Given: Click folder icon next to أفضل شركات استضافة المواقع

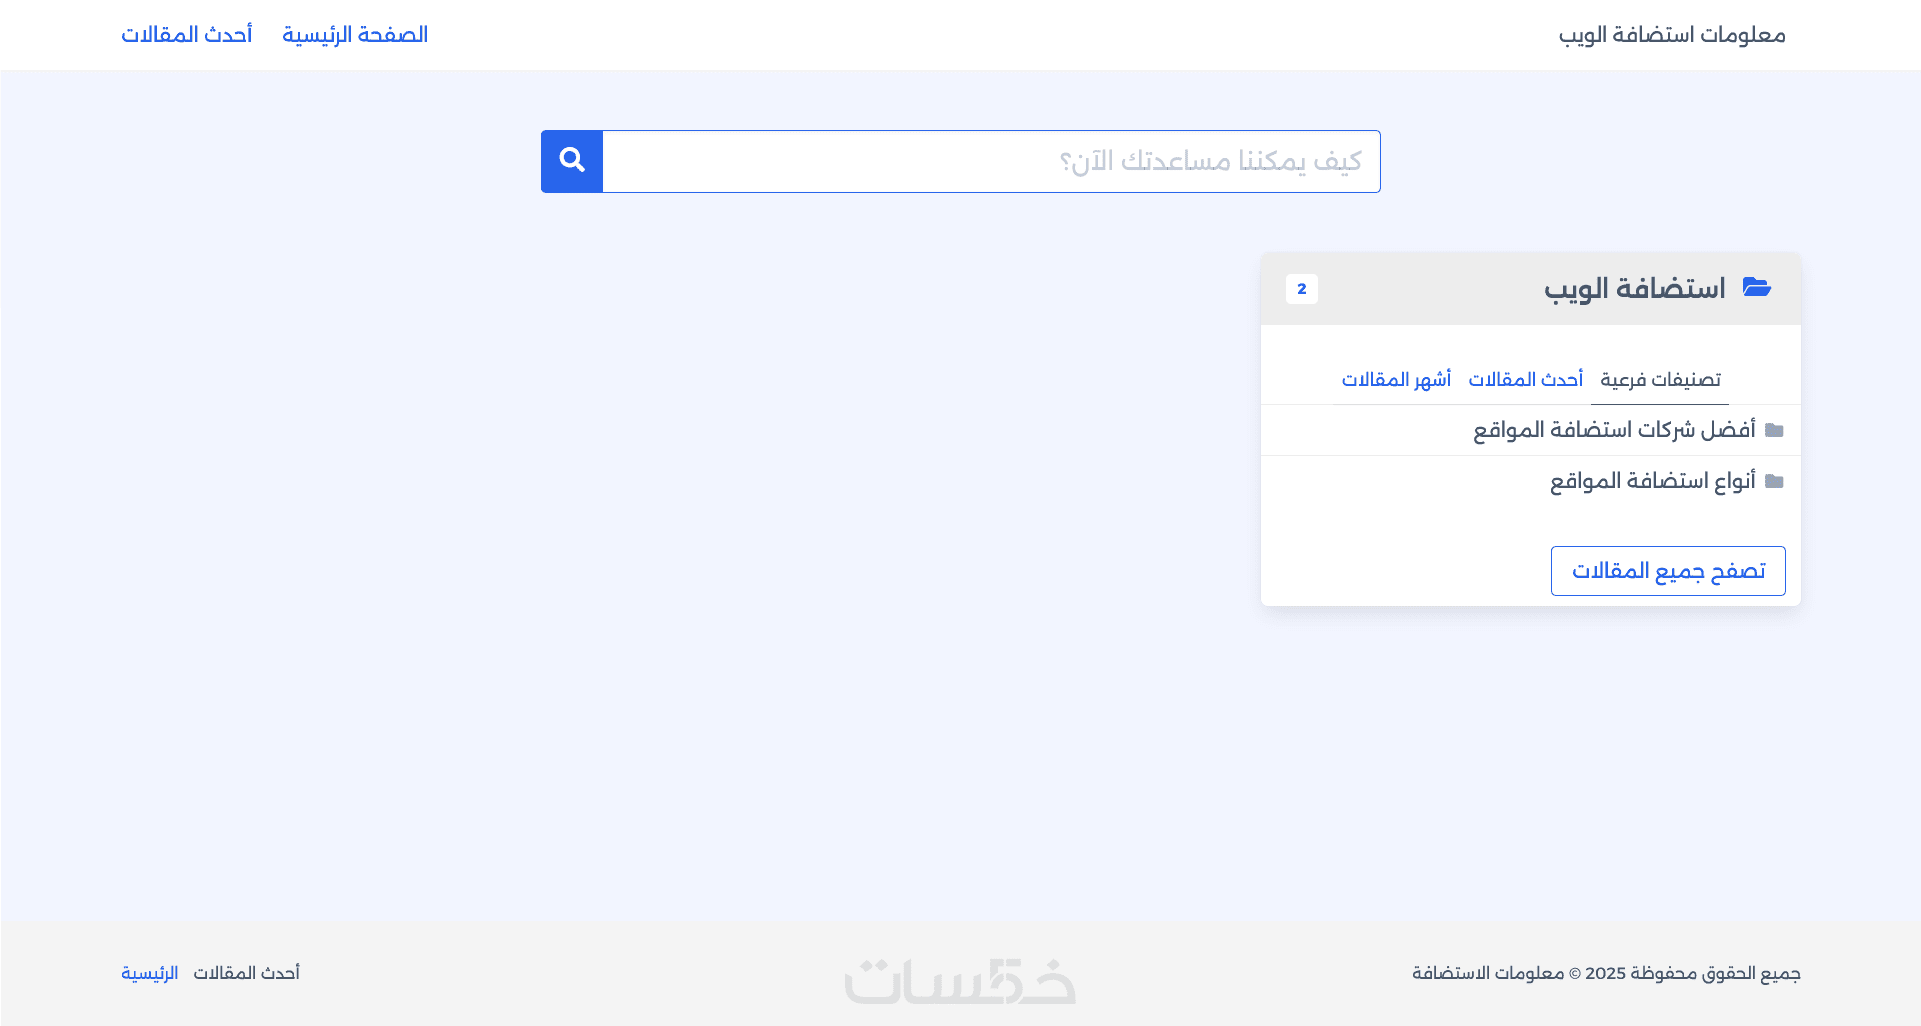Looking at the screenshot, I should (1774, 430).
